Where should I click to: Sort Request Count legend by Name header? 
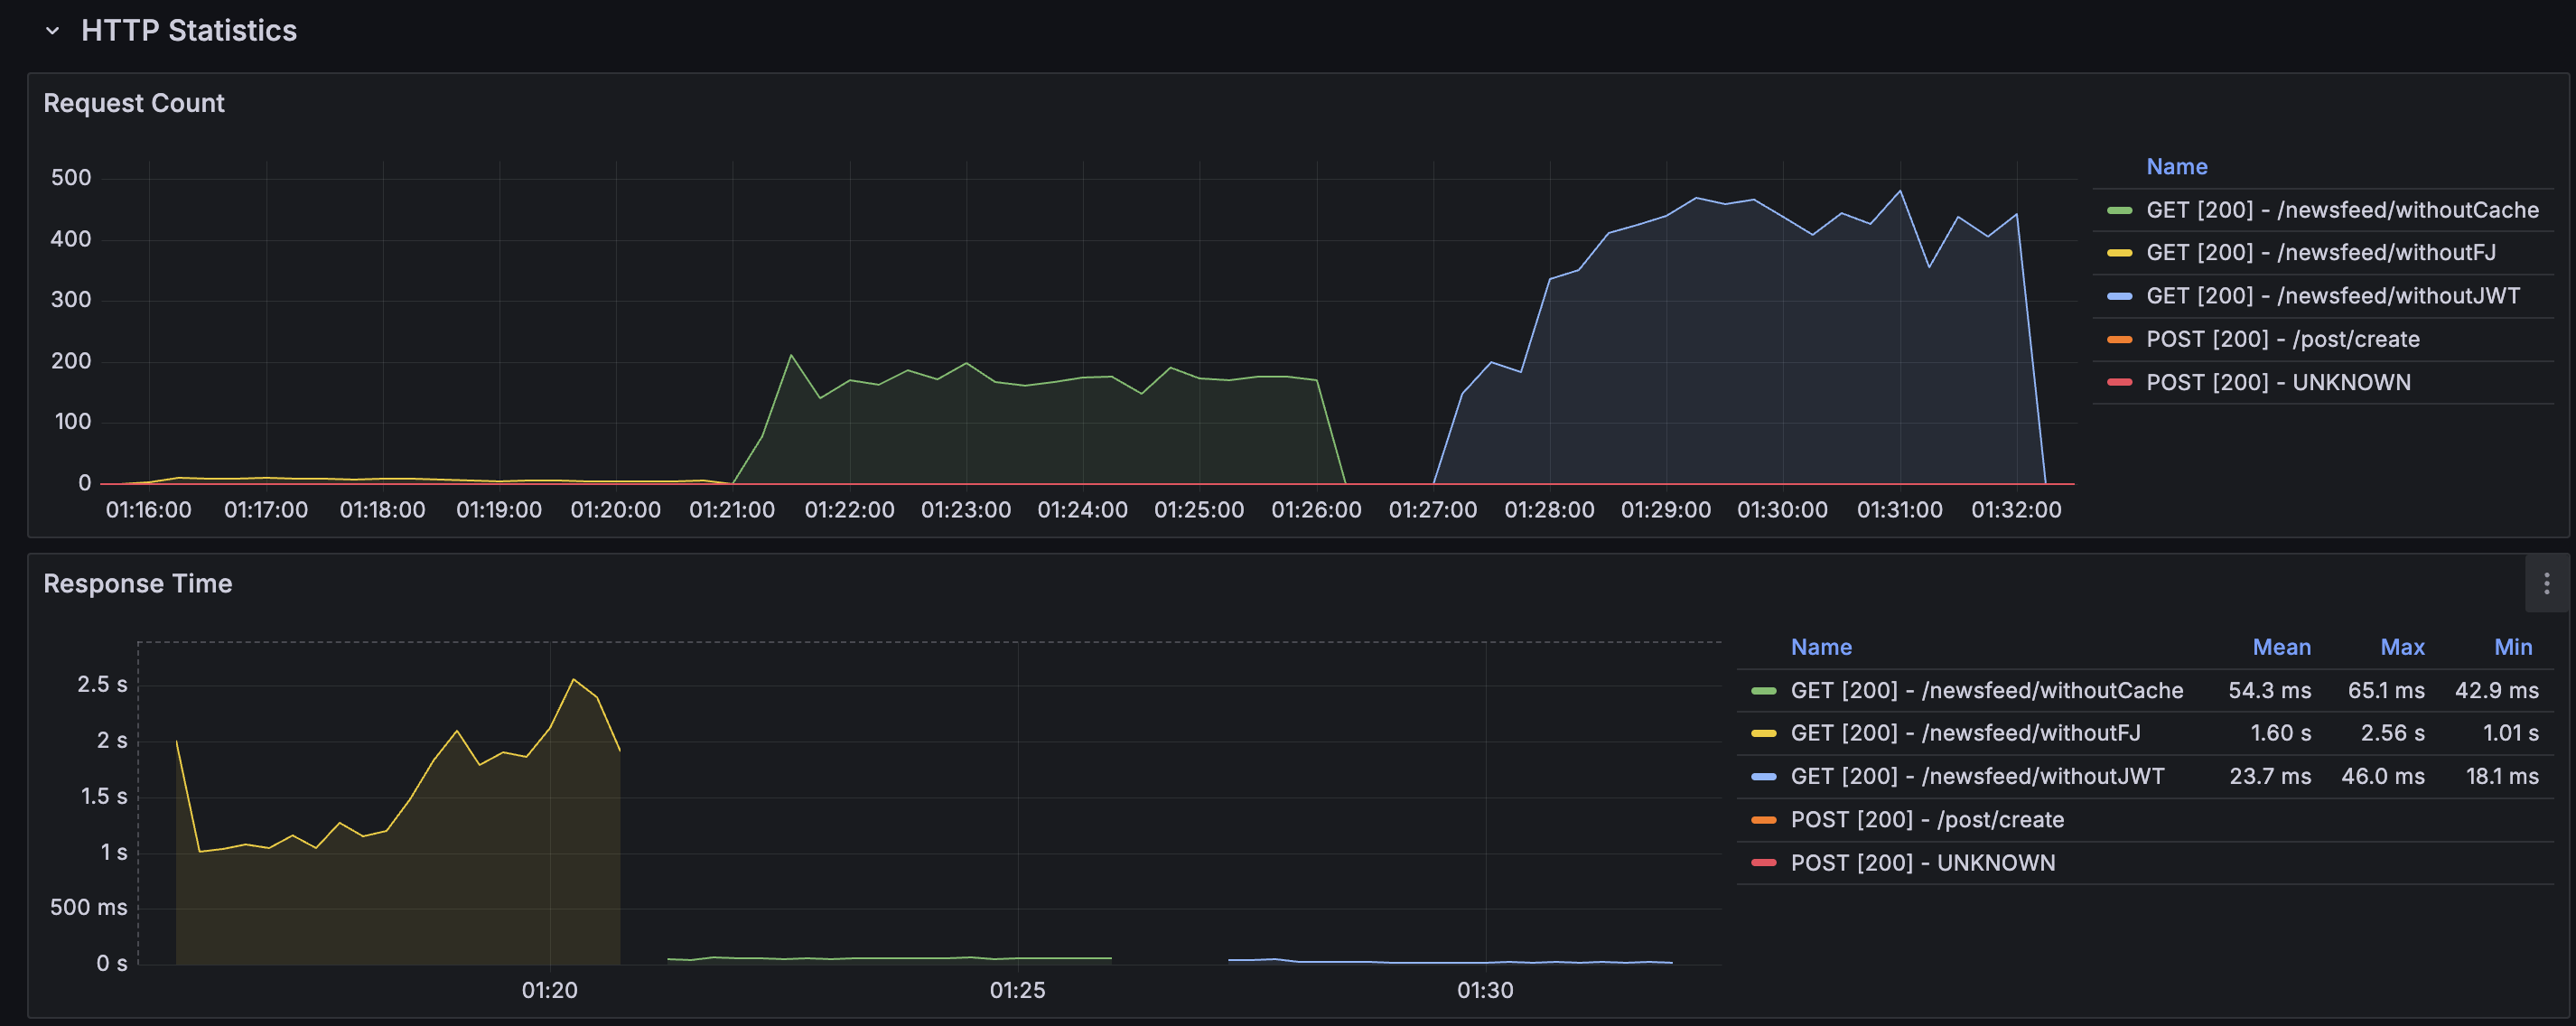[2176, 167]
